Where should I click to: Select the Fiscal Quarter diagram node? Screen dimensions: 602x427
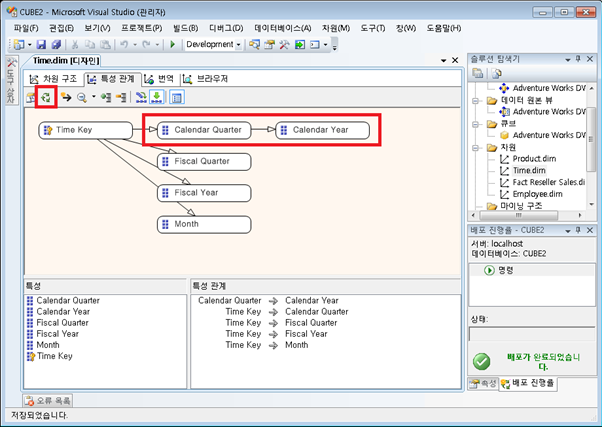pos(204,162)
